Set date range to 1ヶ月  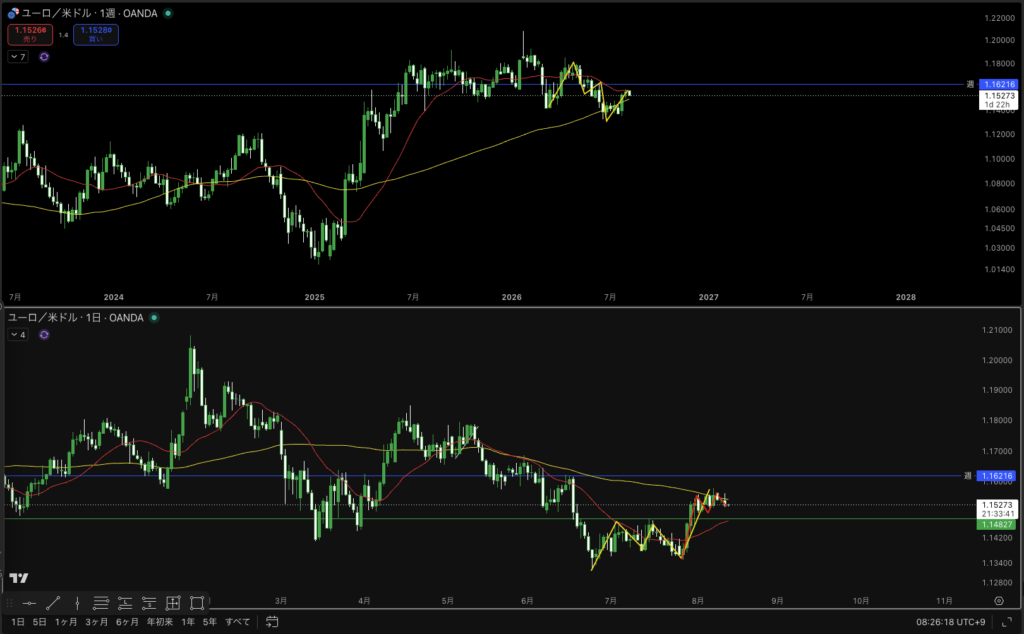[x=66, y=622]
